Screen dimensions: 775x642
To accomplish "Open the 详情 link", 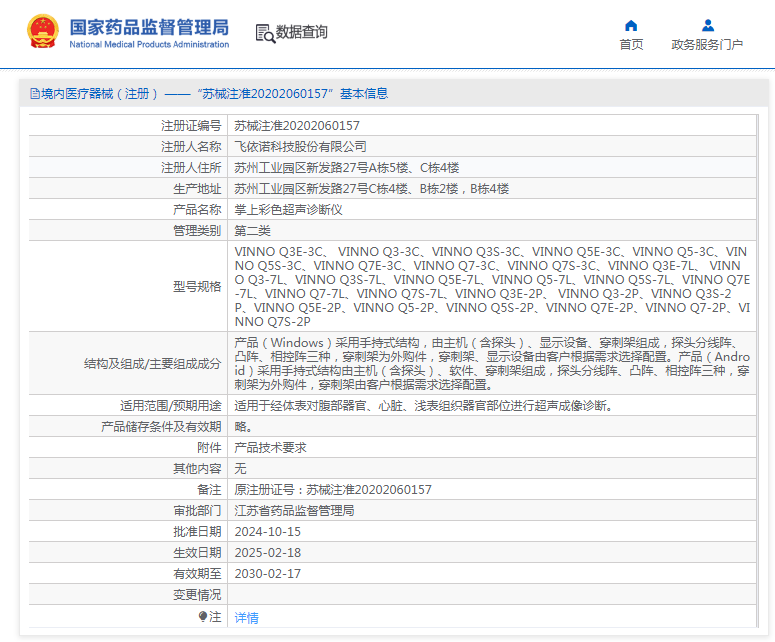I will pos(246,618).
